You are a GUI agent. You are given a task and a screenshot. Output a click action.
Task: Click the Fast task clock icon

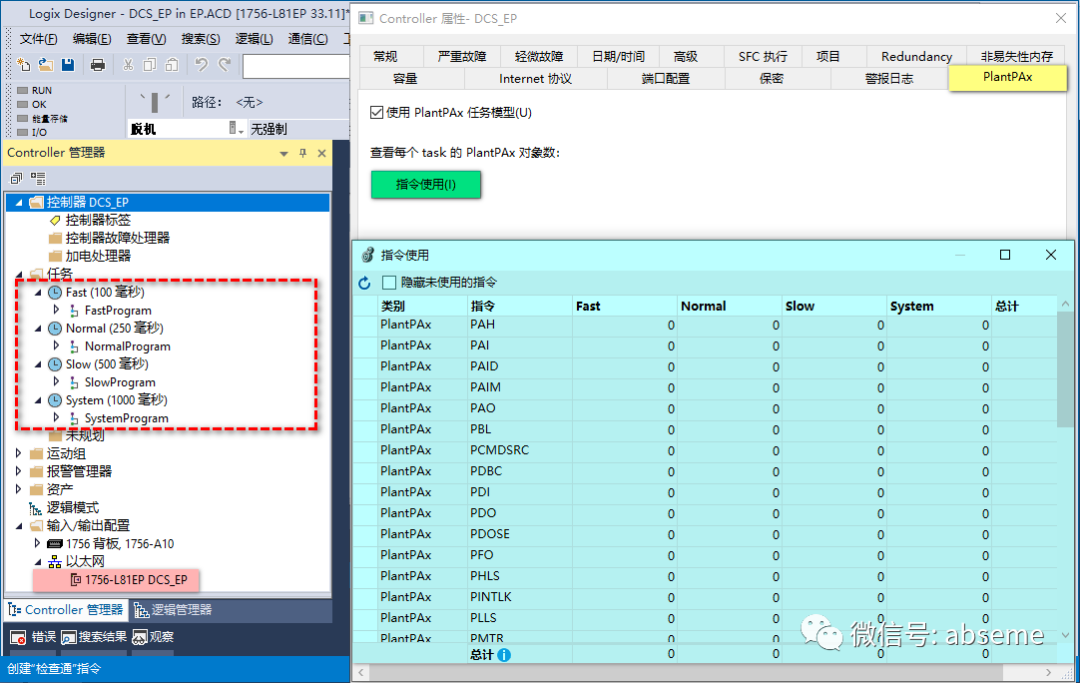tap(54, 293)
